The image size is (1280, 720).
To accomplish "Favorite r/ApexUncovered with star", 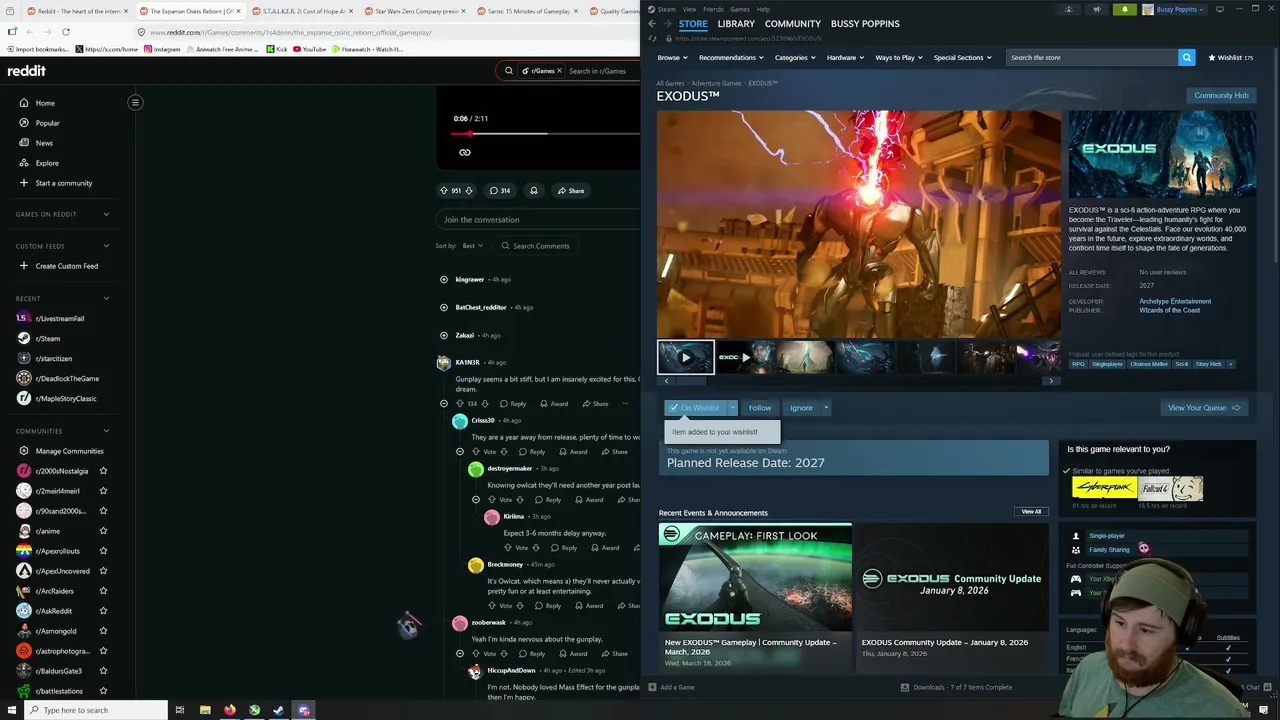I will [103, 571].
